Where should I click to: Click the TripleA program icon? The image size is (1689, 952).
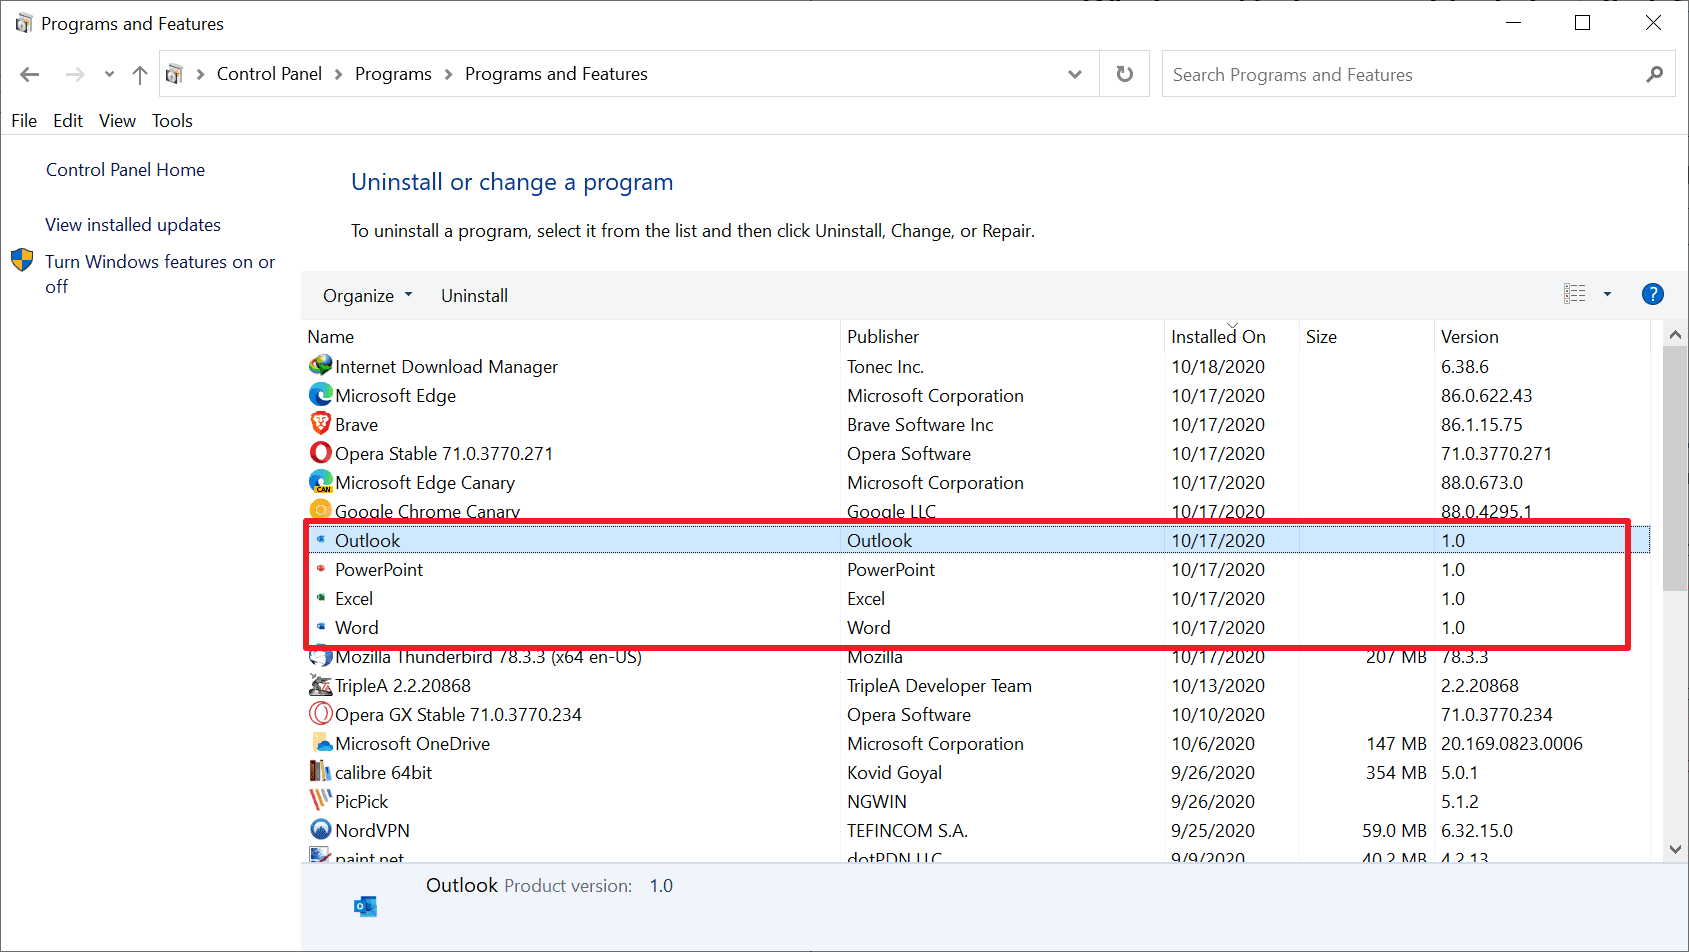point(320,685)
